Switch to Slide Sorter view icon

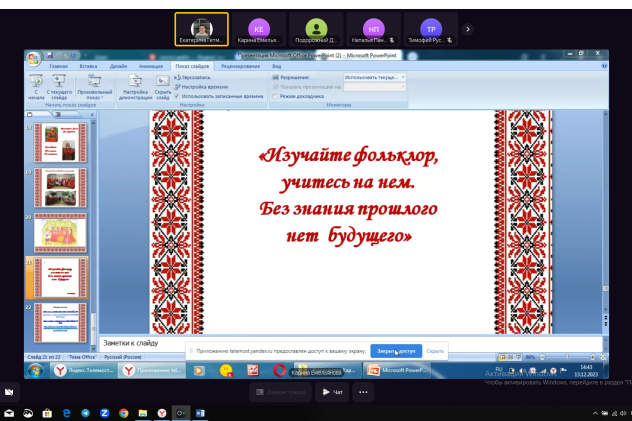(510, 357)
